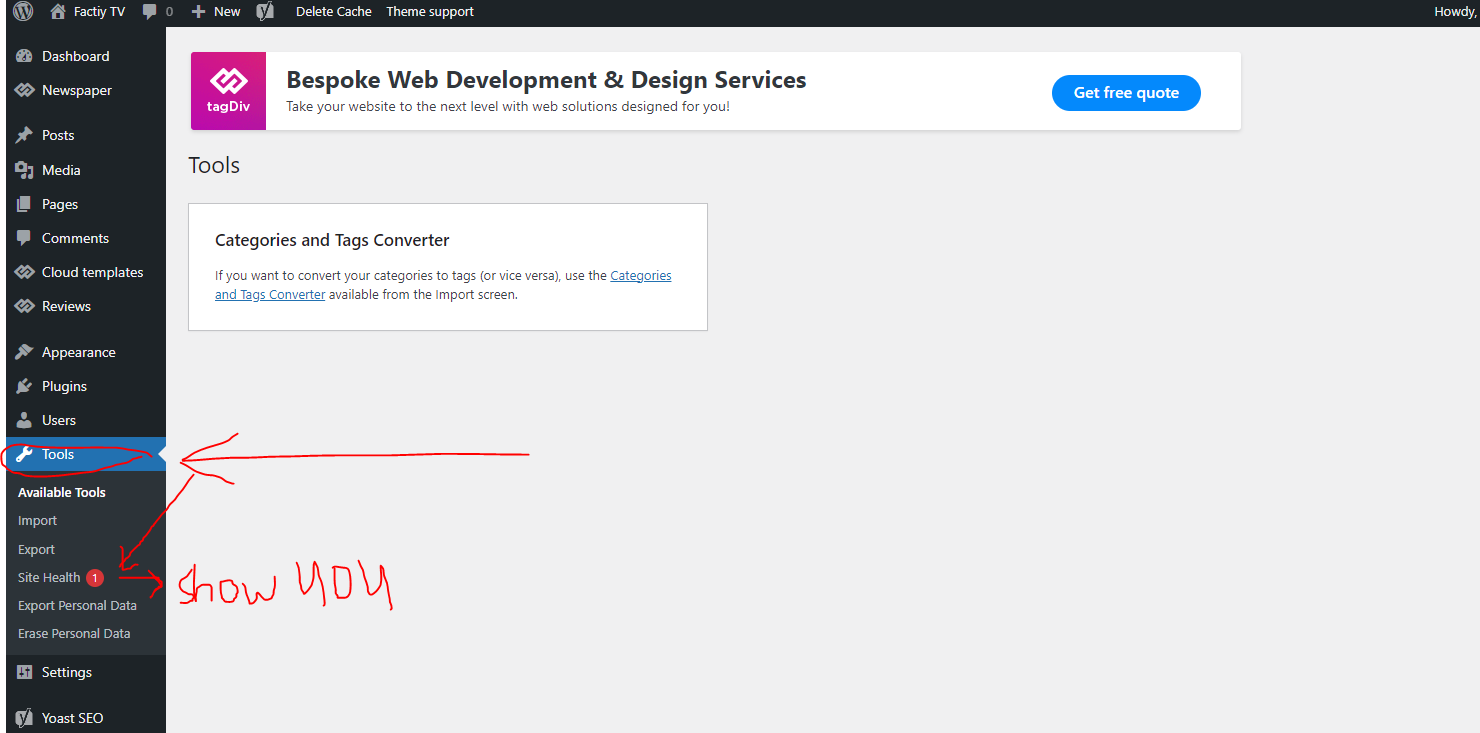
Task: Click the Comments speech bubble sidebar icon
Action: tap(25, 238)
